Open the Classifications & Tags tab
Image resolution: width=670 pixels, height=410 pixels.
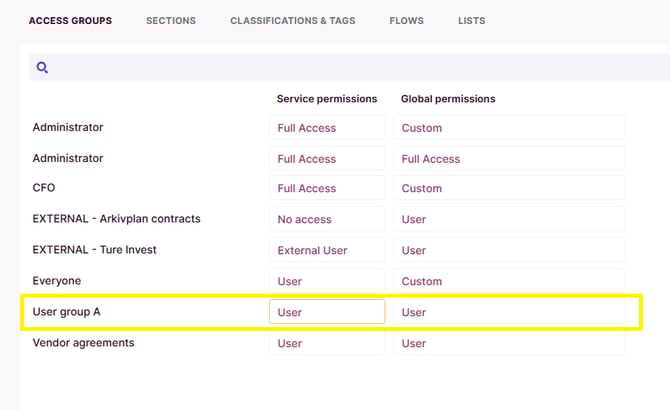(x=293, y=20)
